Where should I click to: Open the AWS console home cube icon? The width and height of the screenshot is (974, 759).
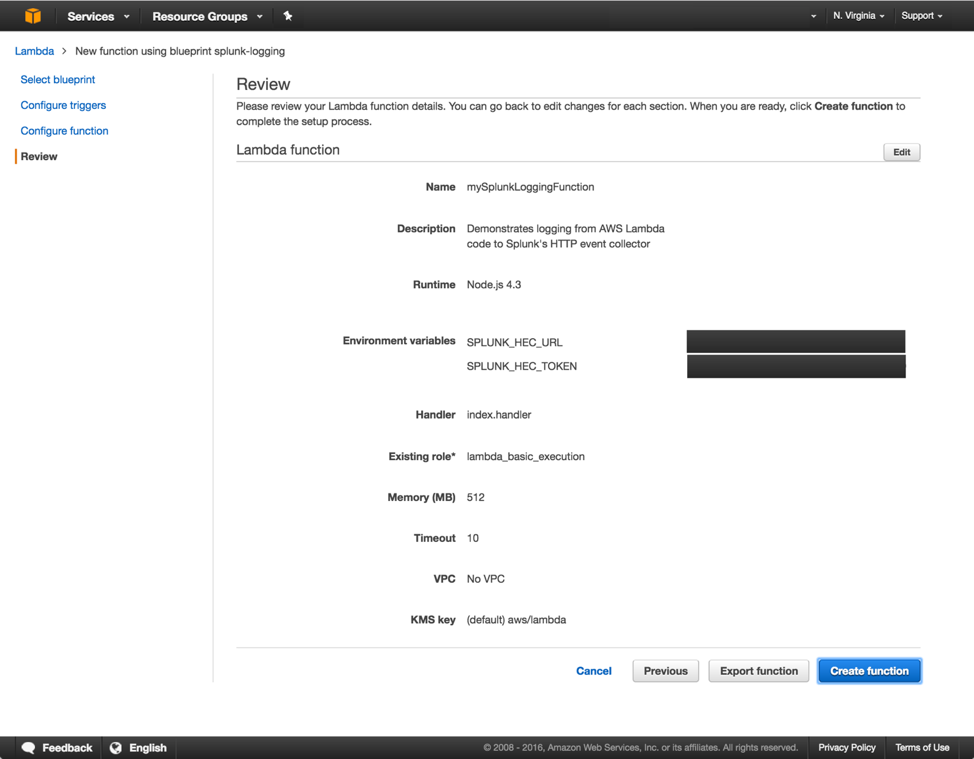point(33,16)
